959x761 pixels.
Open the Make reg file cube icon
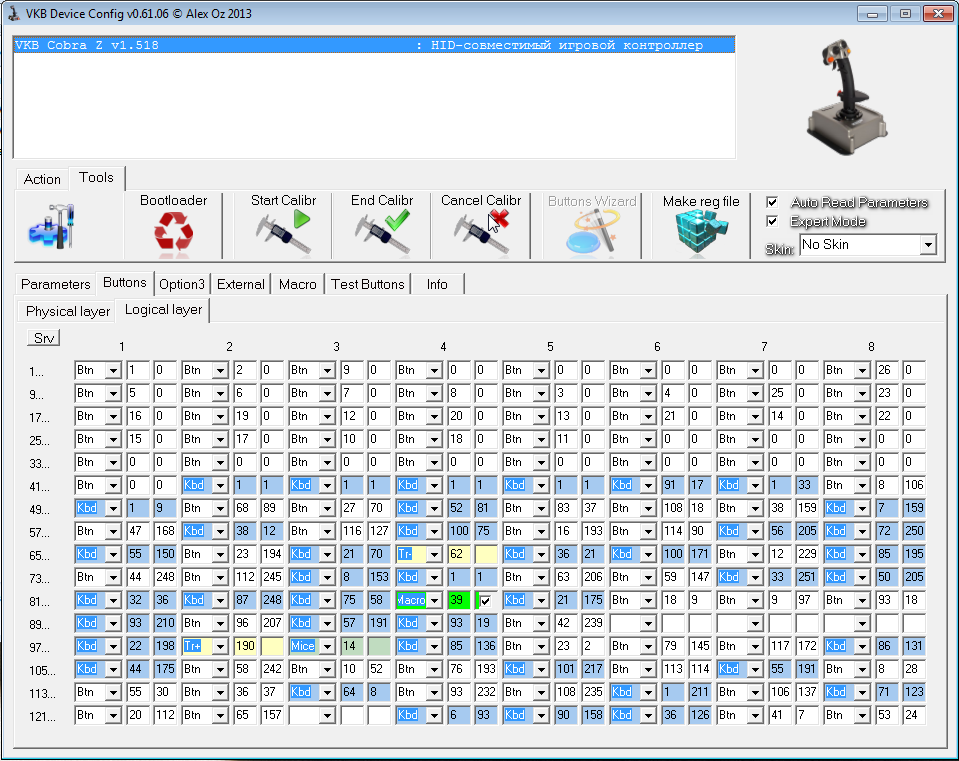(701, 236)
